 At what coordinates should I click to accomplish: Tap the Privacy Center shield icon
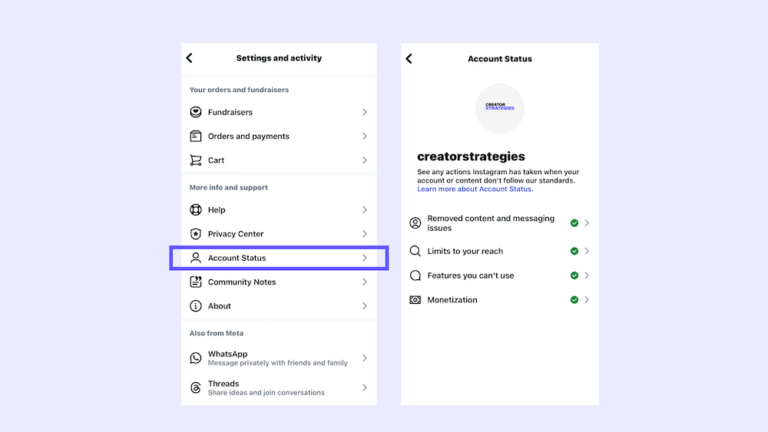(195, 234)
